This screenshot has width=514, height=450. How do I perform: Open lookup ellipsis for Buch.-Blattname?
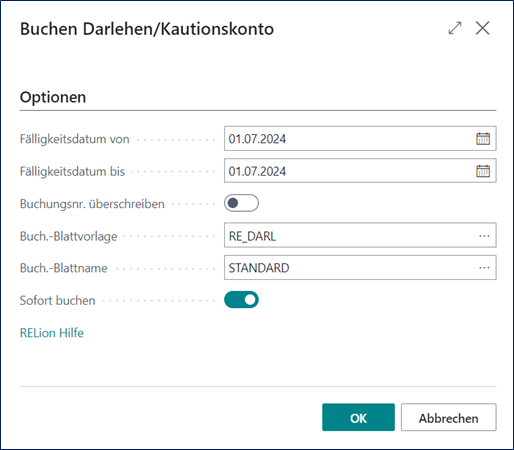(484, 268)
